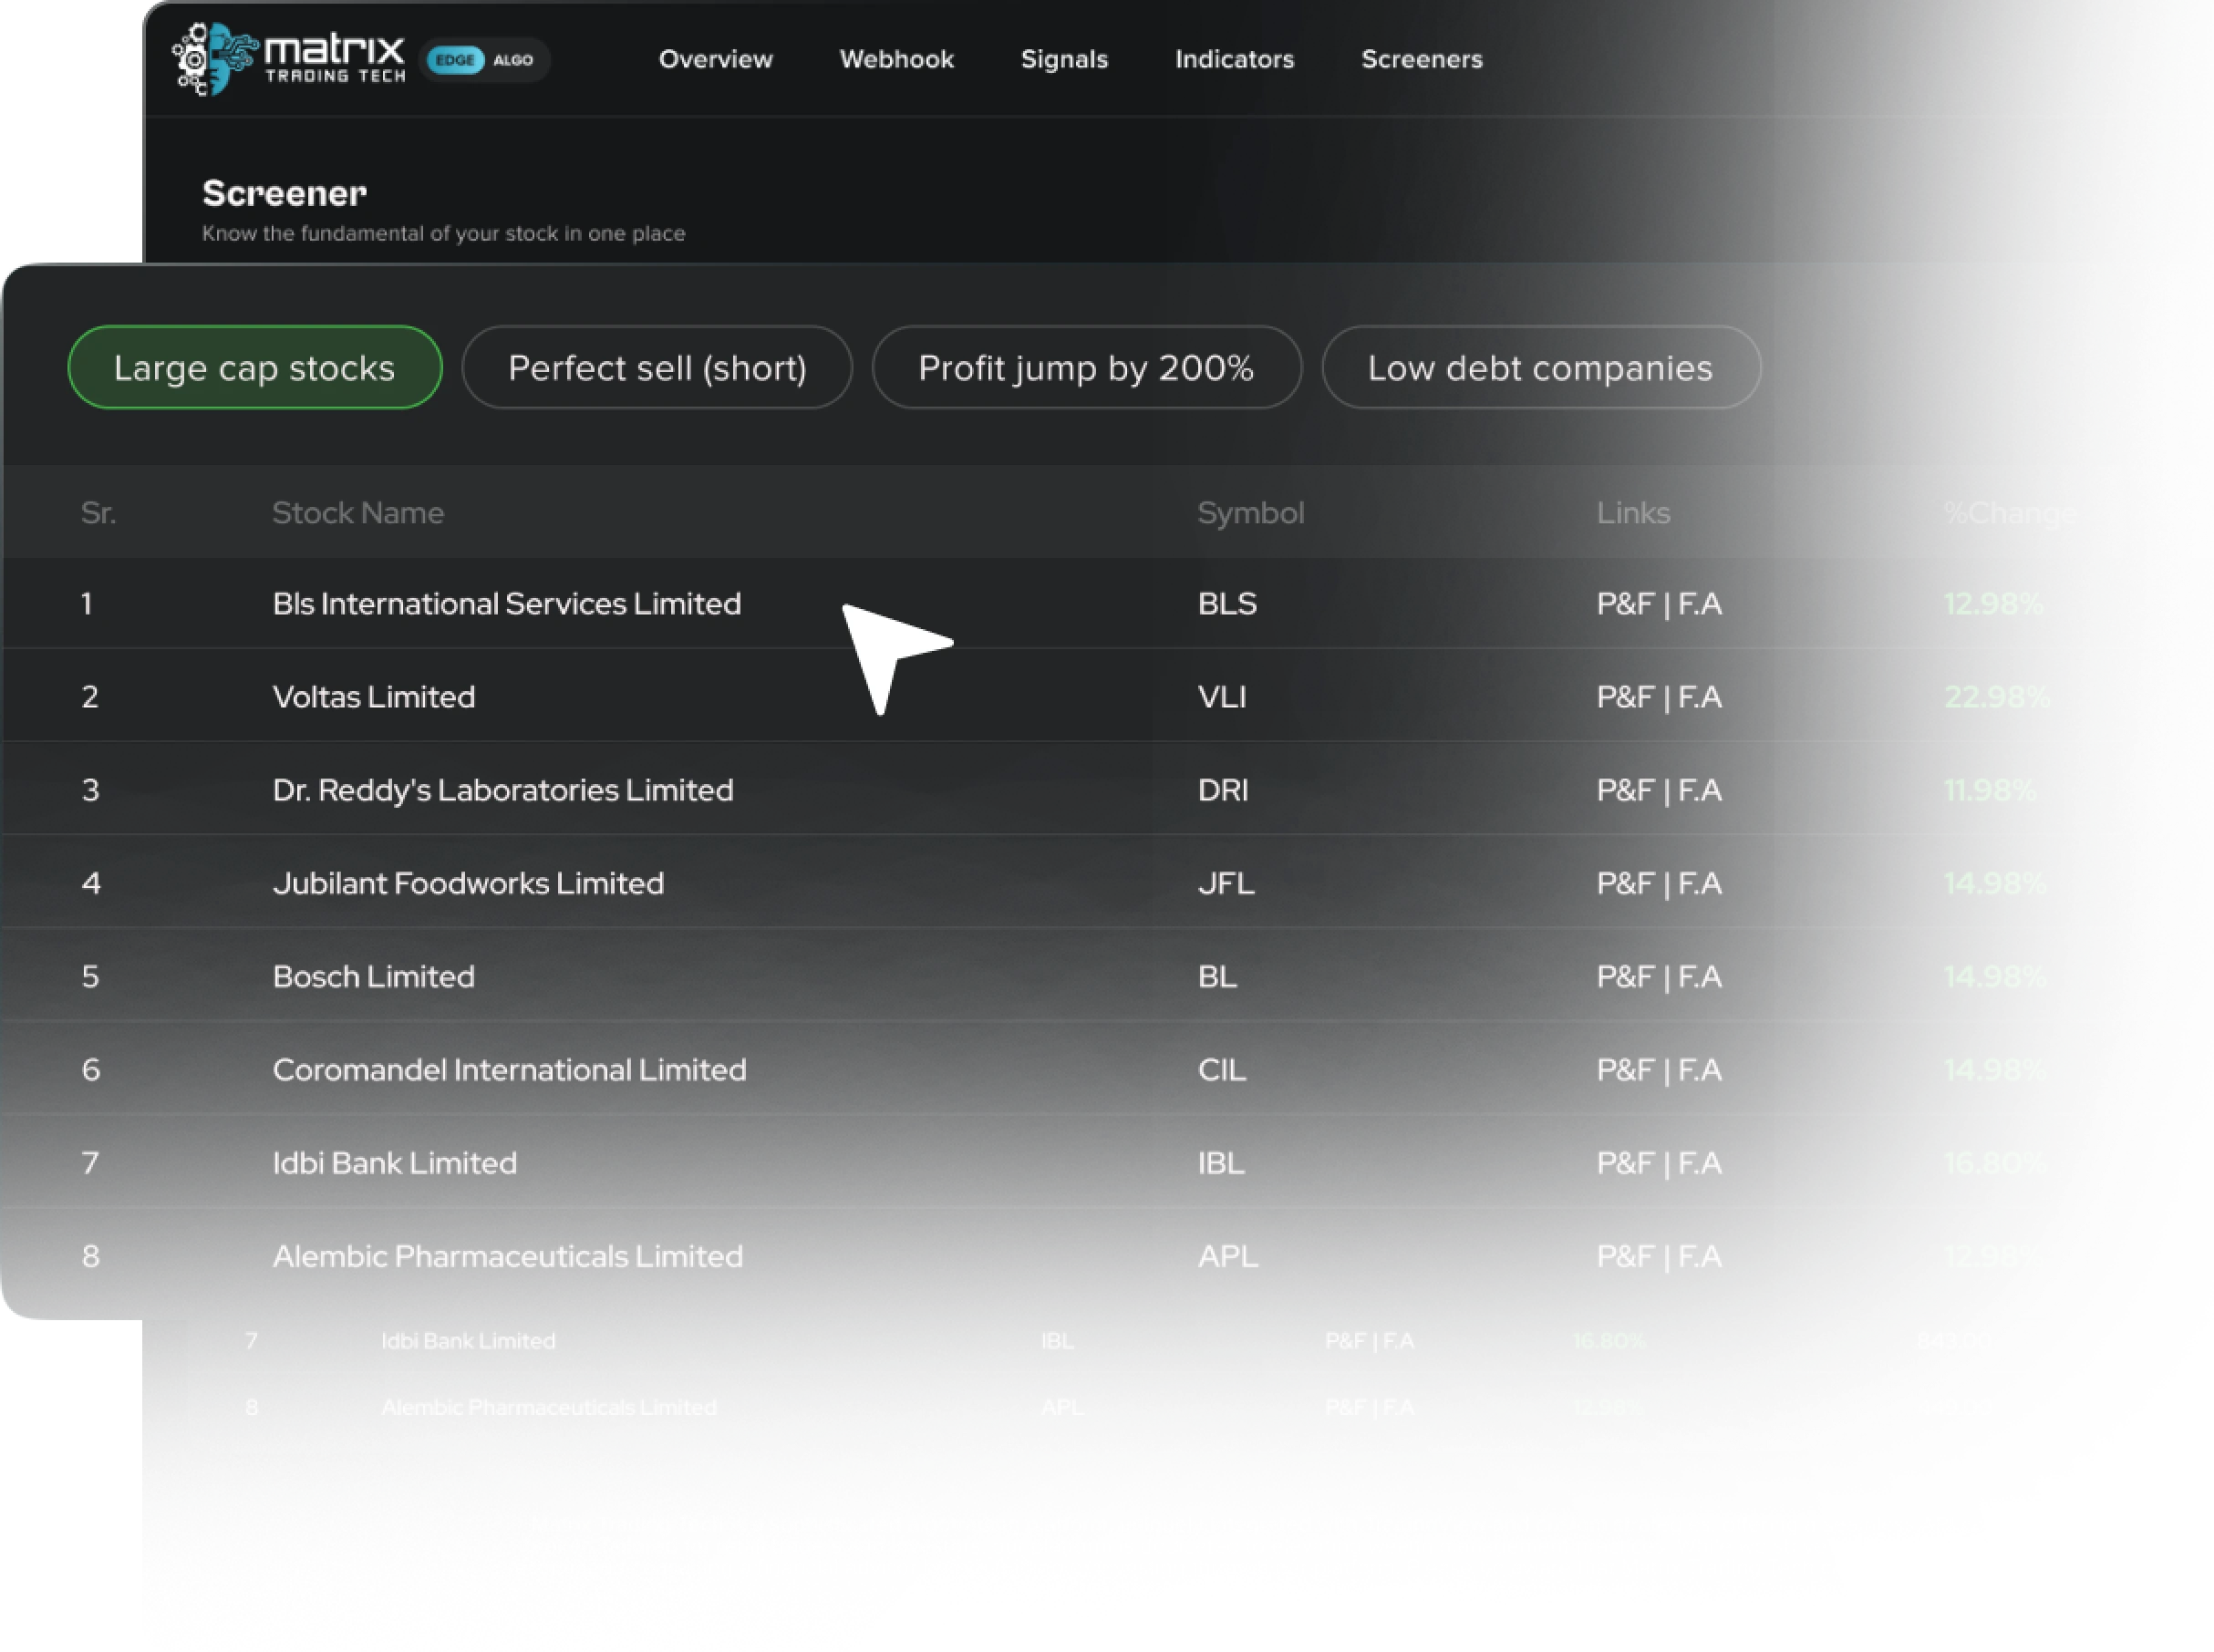Open P&F link for Voltas Limited
The width and height of the screenshot is (2214, 1652).
1625,696
